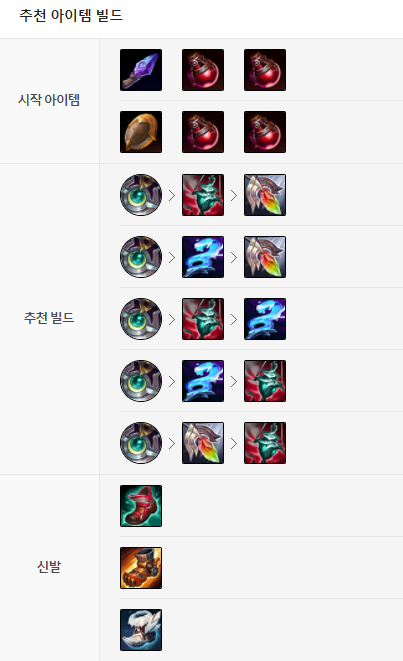Viewport: 403px width, 661px height.
Task: Click the 추천 아이템 빌드 heading
Action: 71,16
